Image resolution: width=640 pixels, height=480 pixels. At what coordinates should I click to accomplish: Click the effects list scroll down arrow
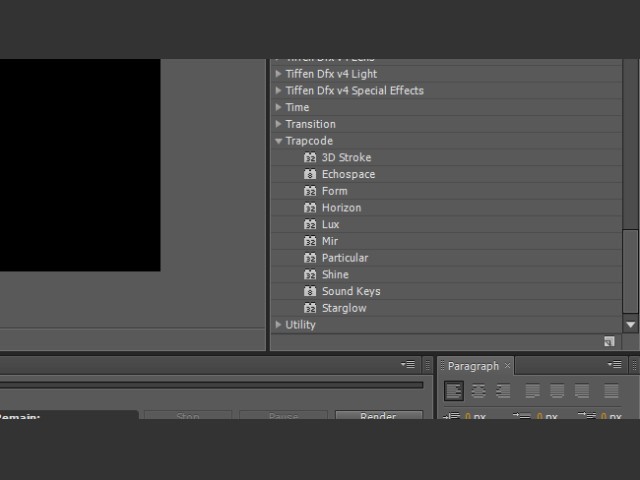(631, 325)
